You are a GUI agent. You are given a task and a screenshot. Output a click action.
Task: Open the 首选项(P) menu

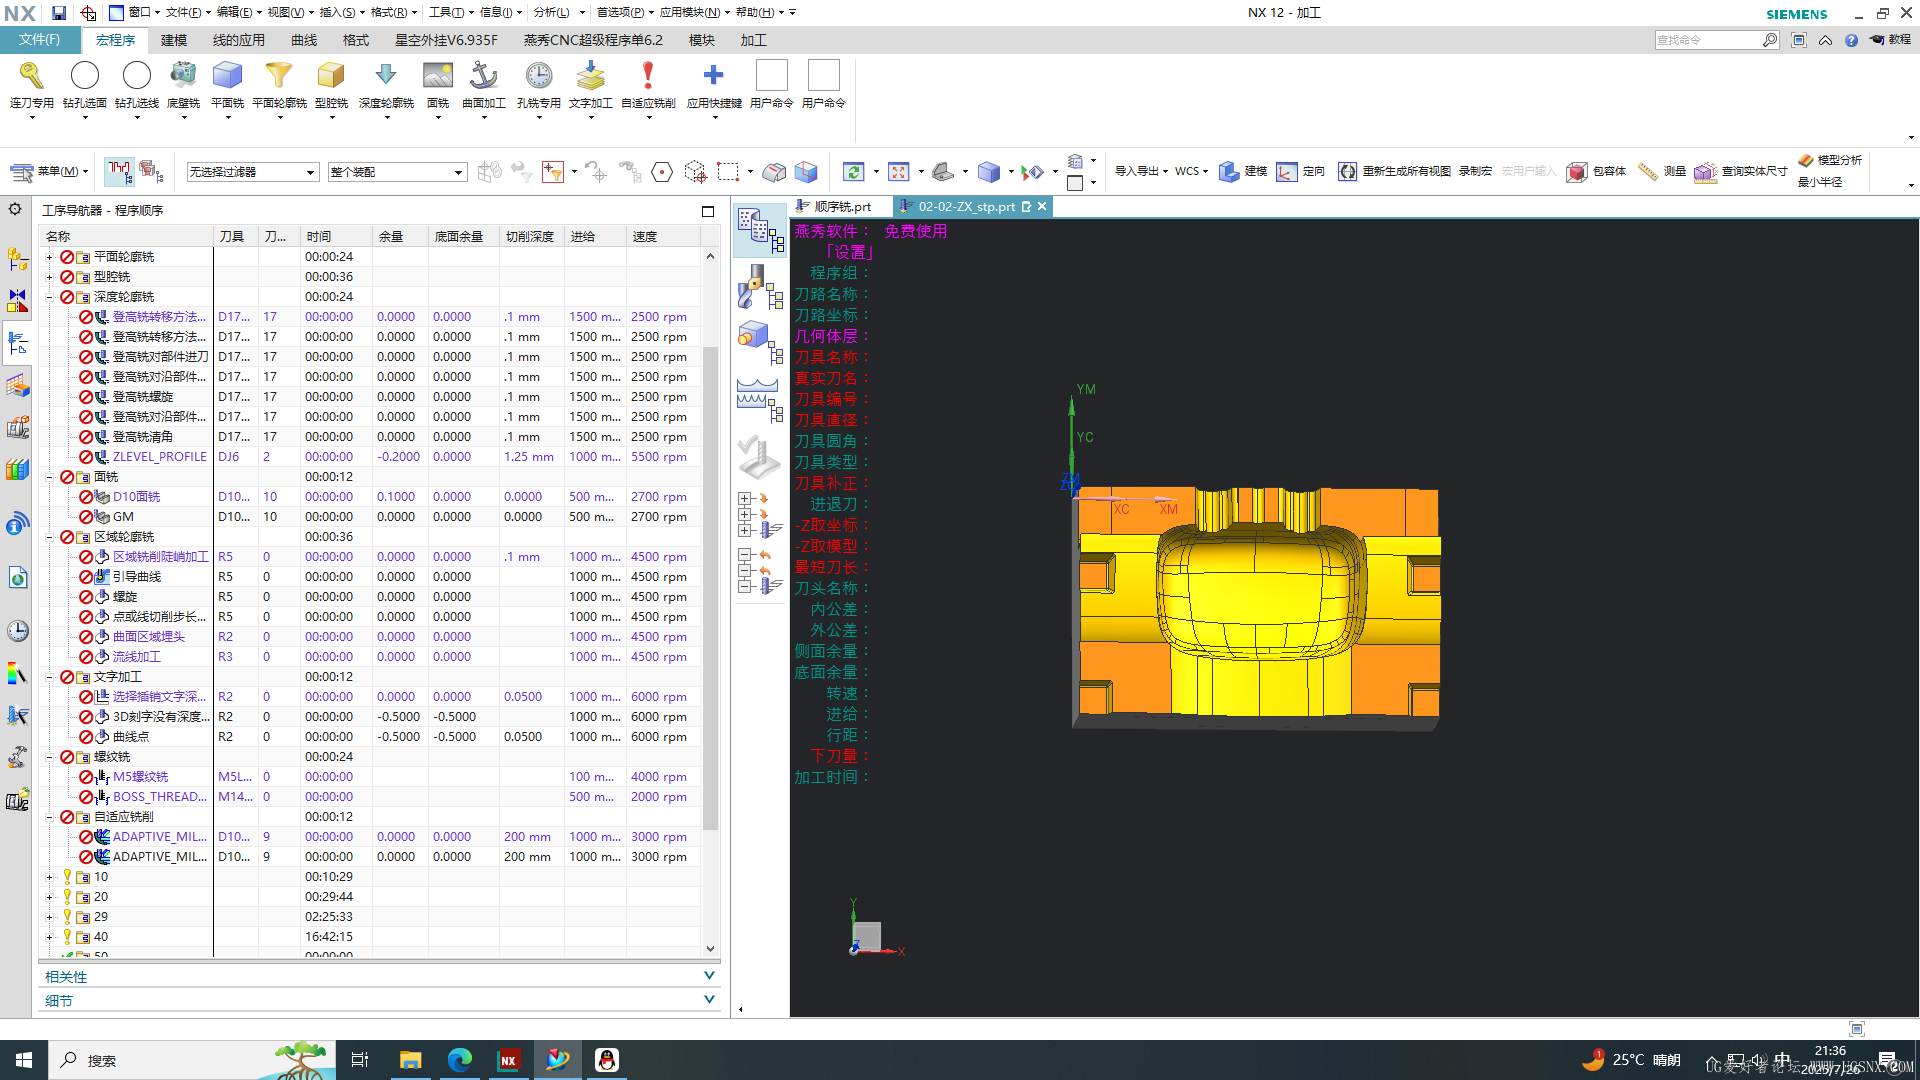(622, 12)
